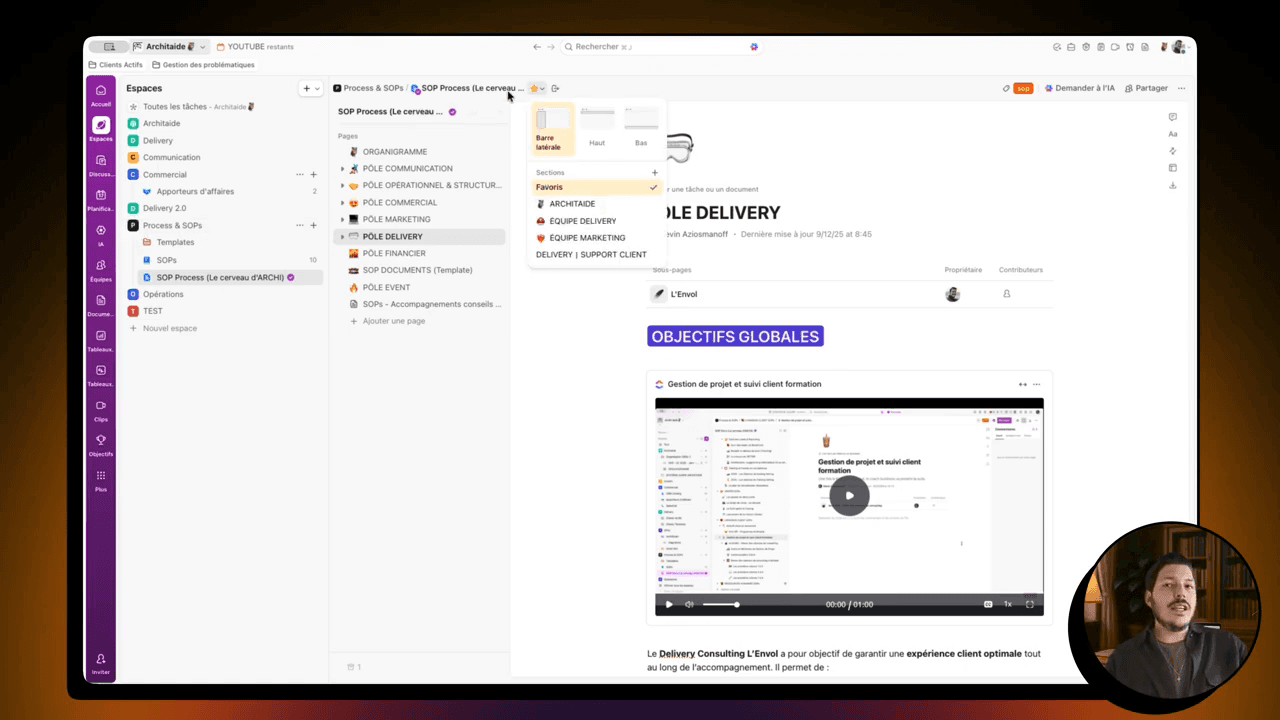The width and height of the screenshot is (1280, 720).
Task: Select ÉQUIPE MARKETING in favorites menu
Action: (x=587, y=238)
